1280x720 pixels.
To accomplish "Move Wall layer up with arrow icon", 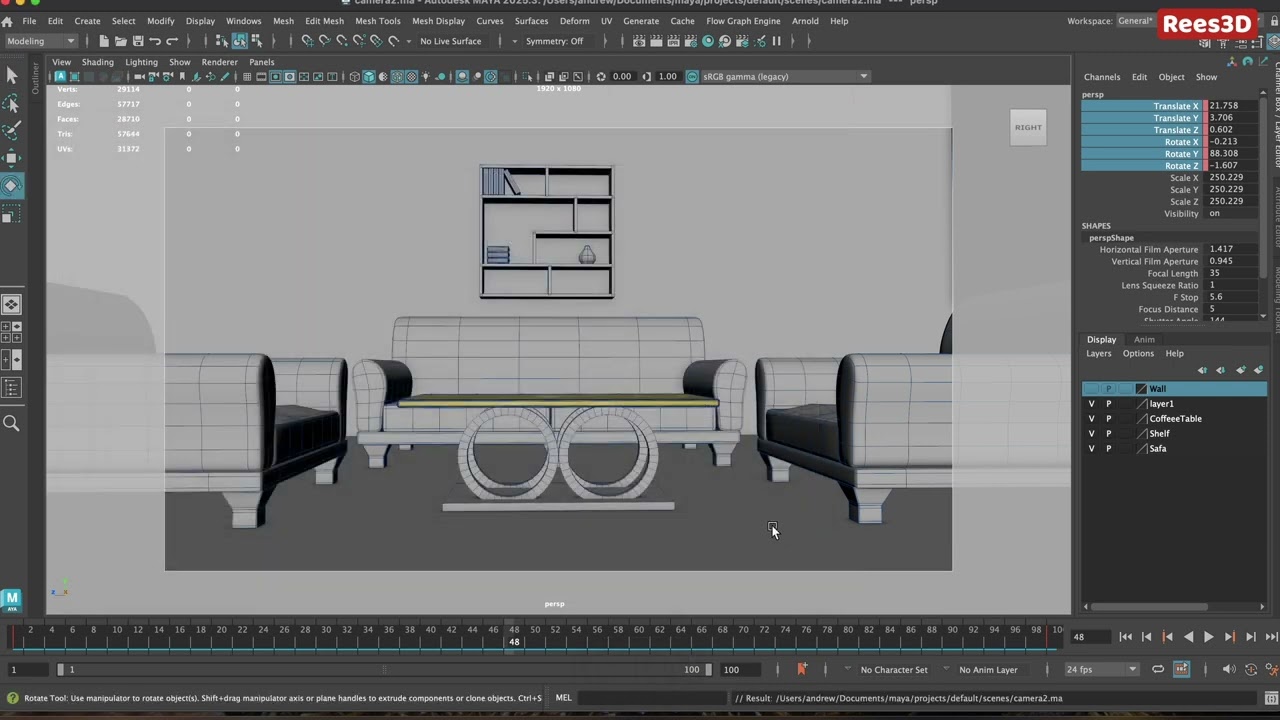I will coord(1202,370).
